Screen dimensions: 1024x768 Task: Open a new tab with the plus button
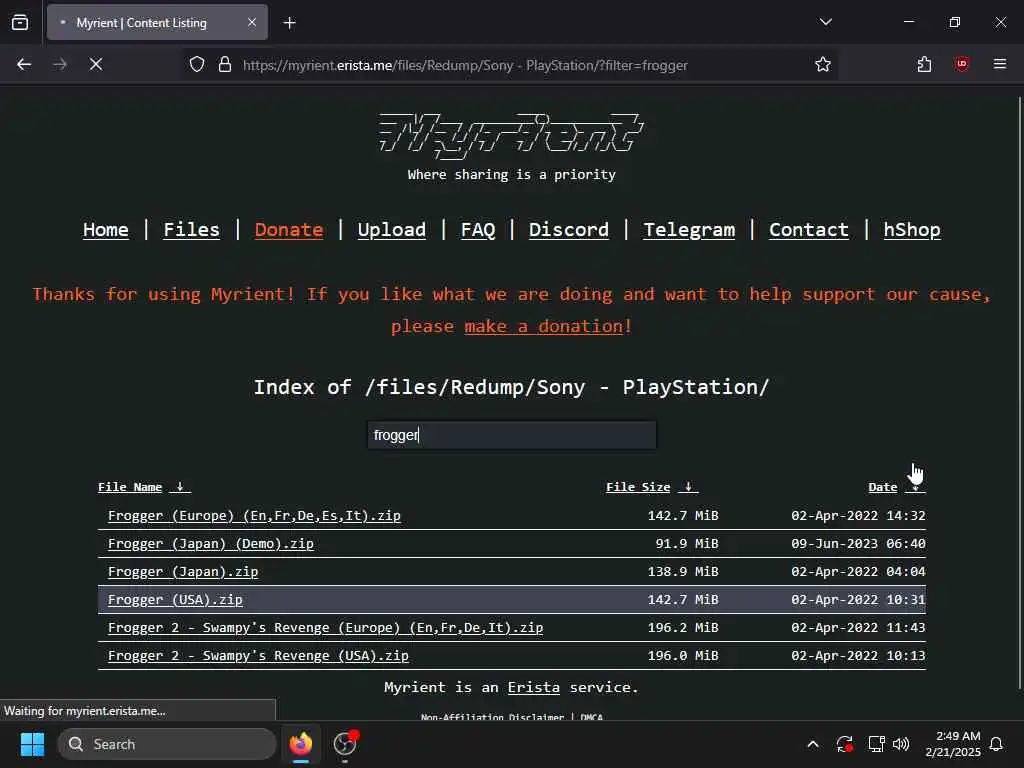click(x=289, y=23)
